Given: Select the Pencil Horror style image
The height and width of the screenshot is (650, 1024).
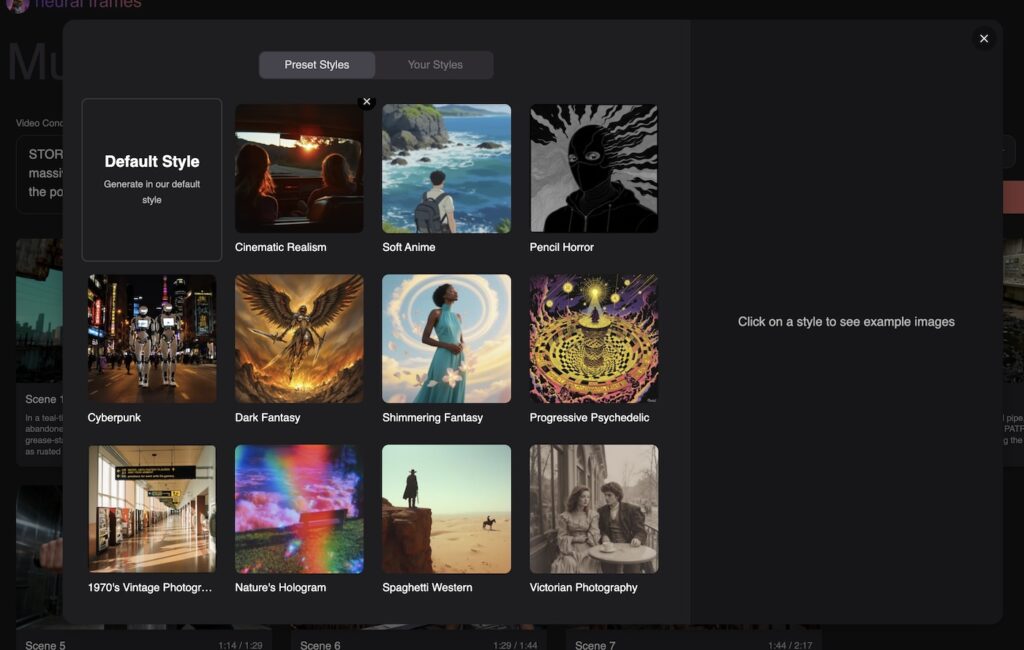Looking at the screenshot, I should coord(594,169).
